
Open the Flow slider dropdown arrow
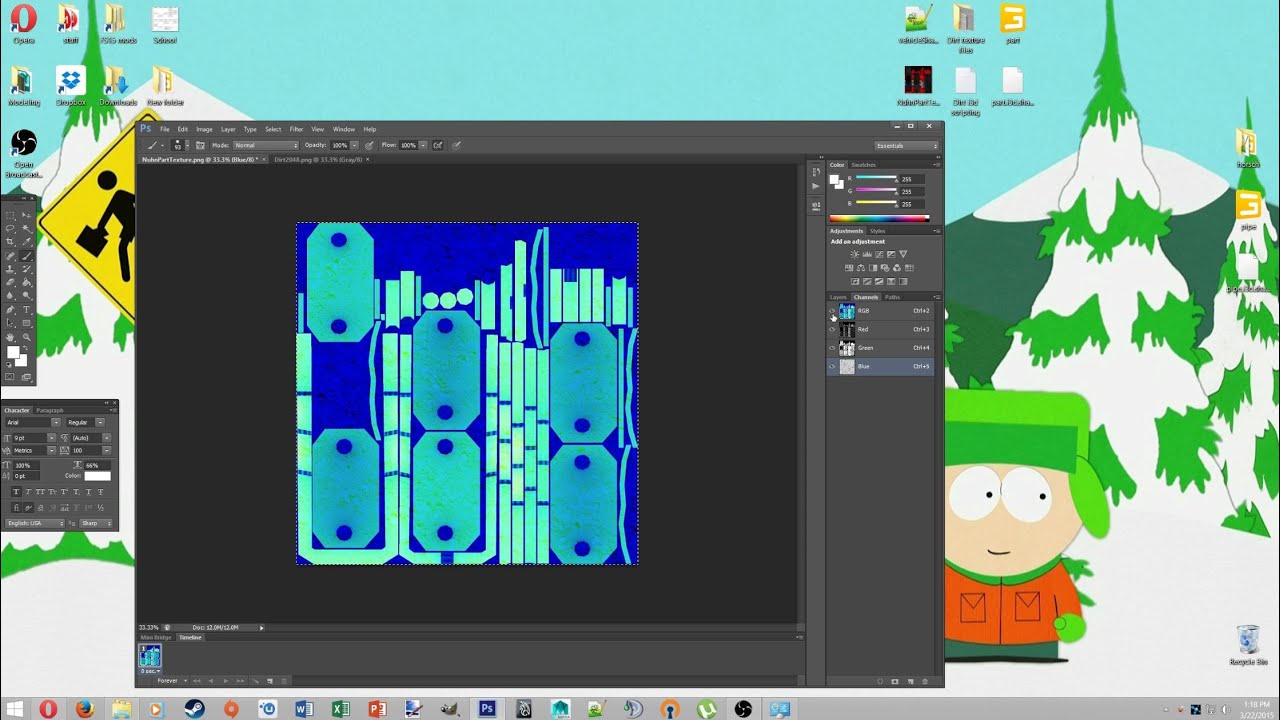(423, 145)
